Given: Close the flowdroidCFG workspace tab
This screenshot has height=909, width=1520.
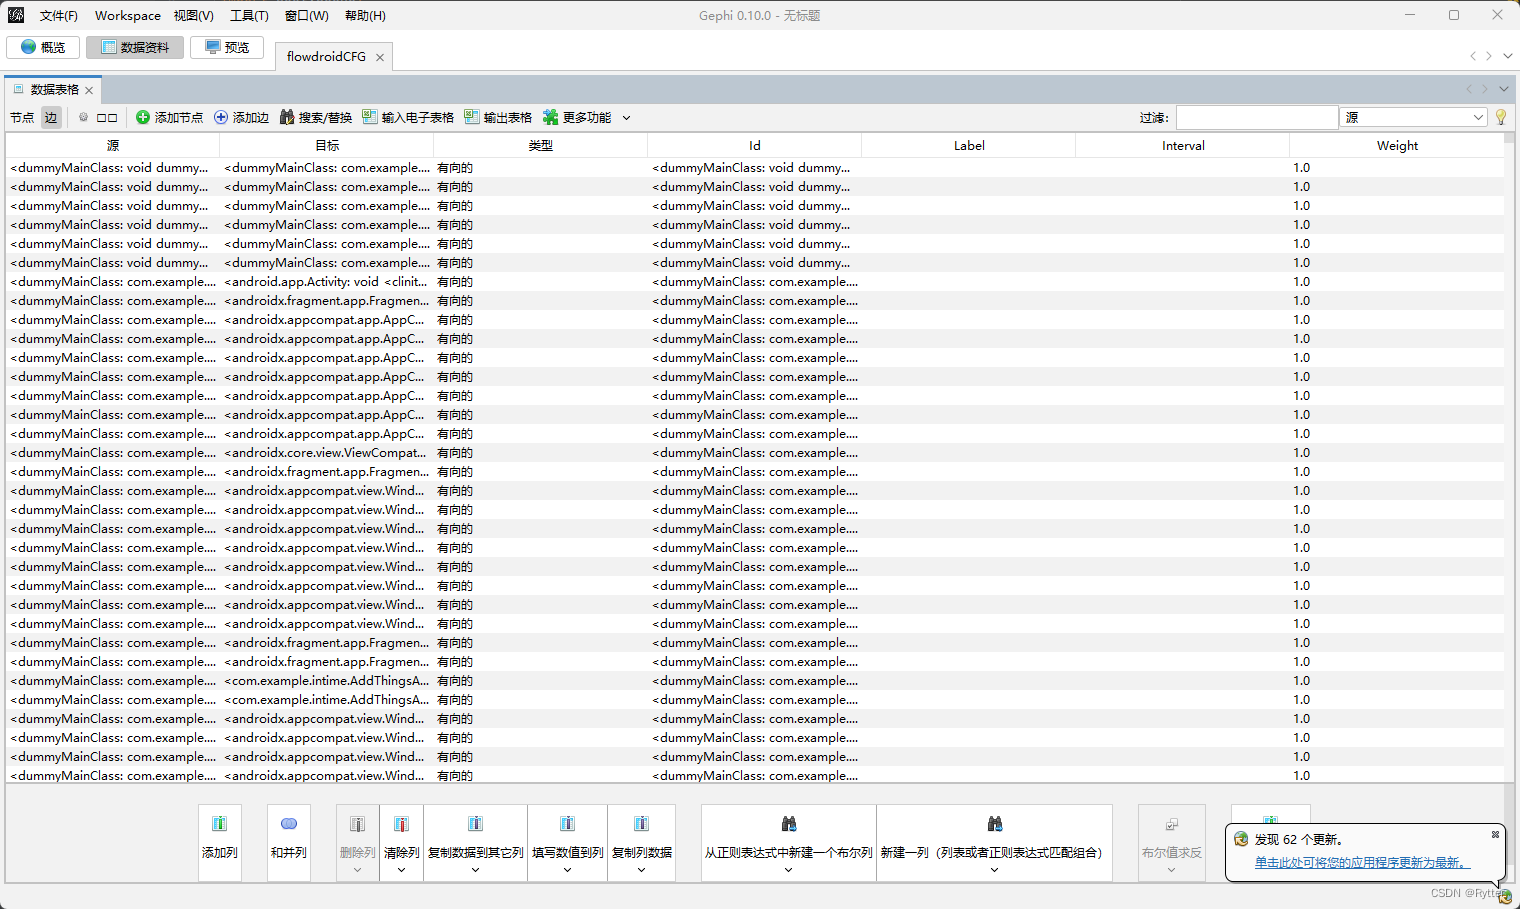Looking at the screenshot, I should 380,57.
